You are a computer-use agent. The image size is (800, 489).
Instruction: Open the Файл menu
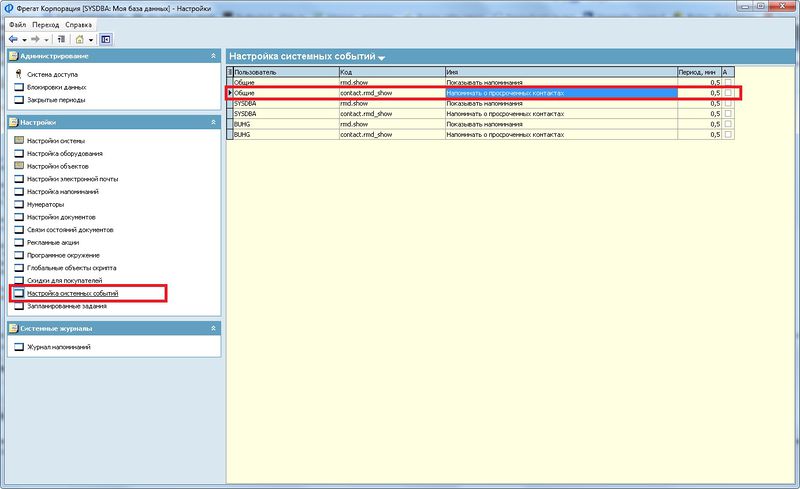click(x=17, y=25)
